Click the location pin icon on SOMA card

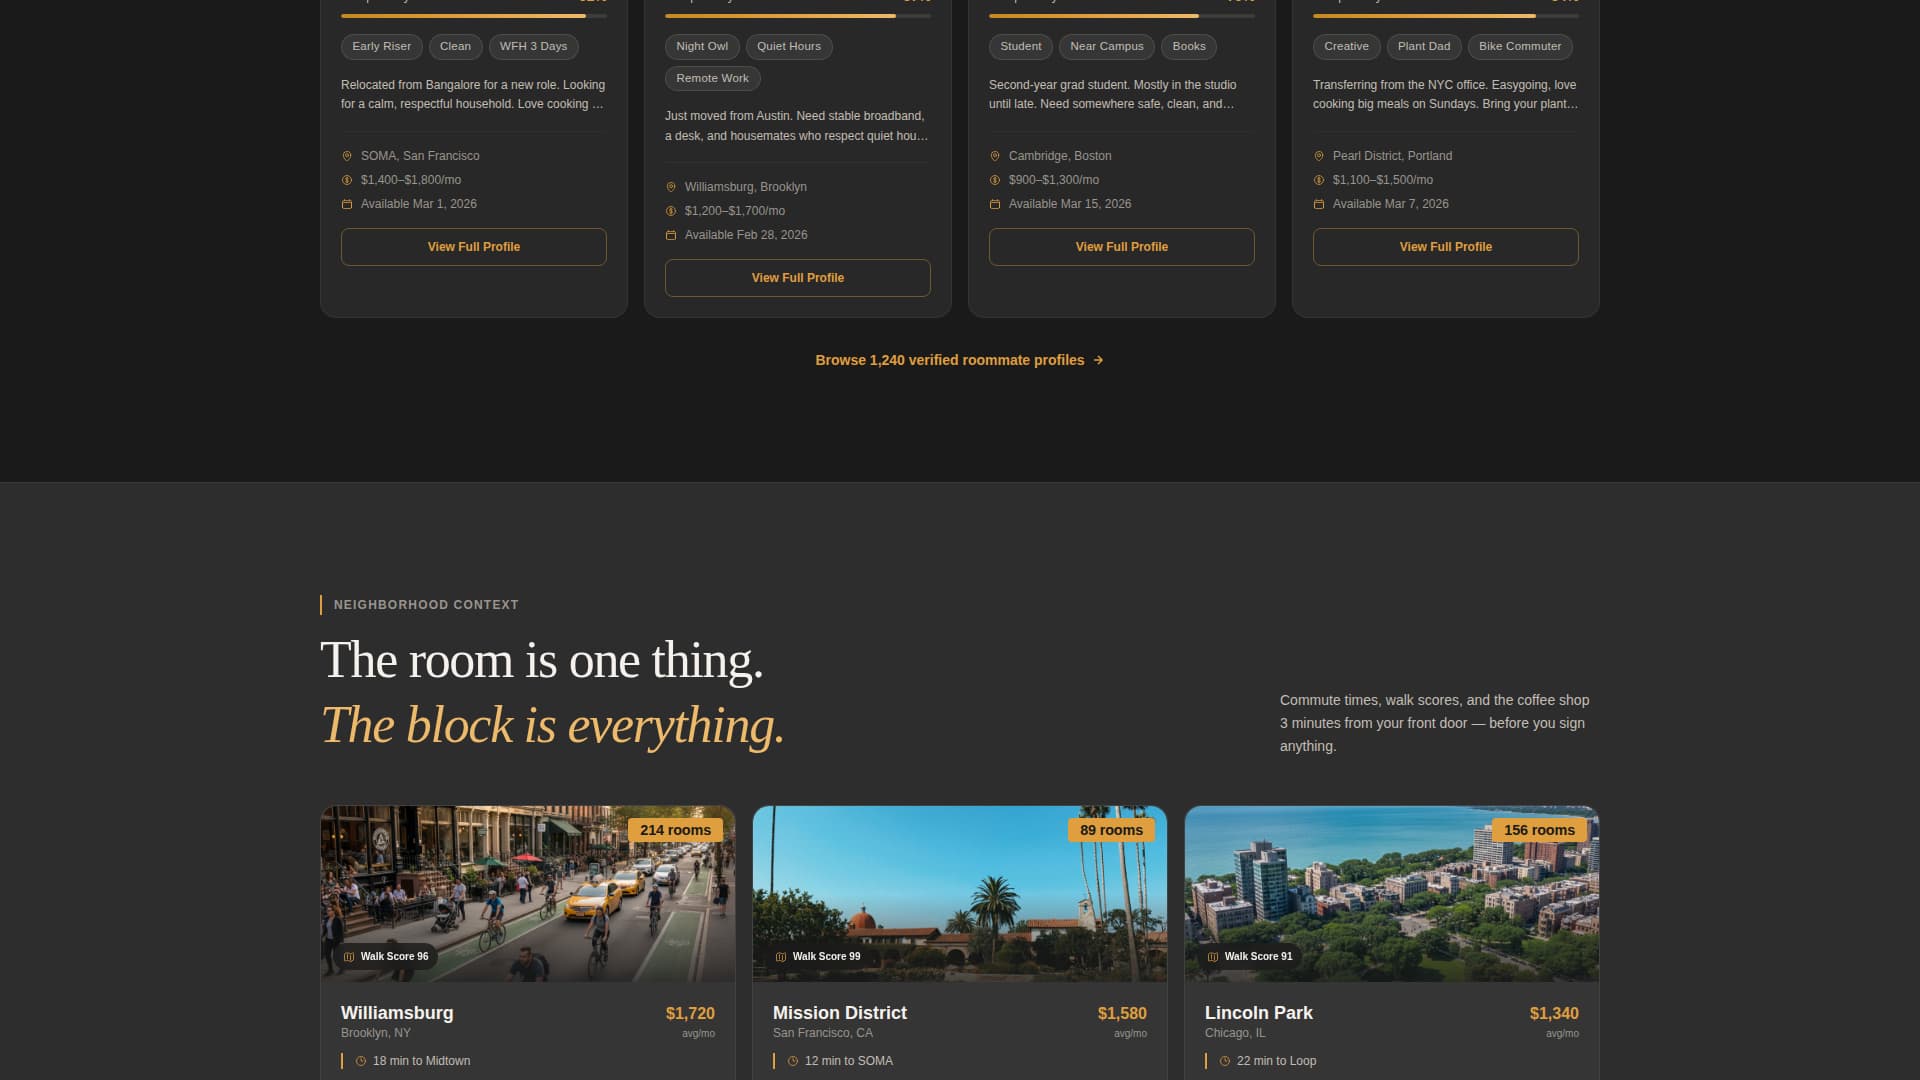tap(347, 156)
